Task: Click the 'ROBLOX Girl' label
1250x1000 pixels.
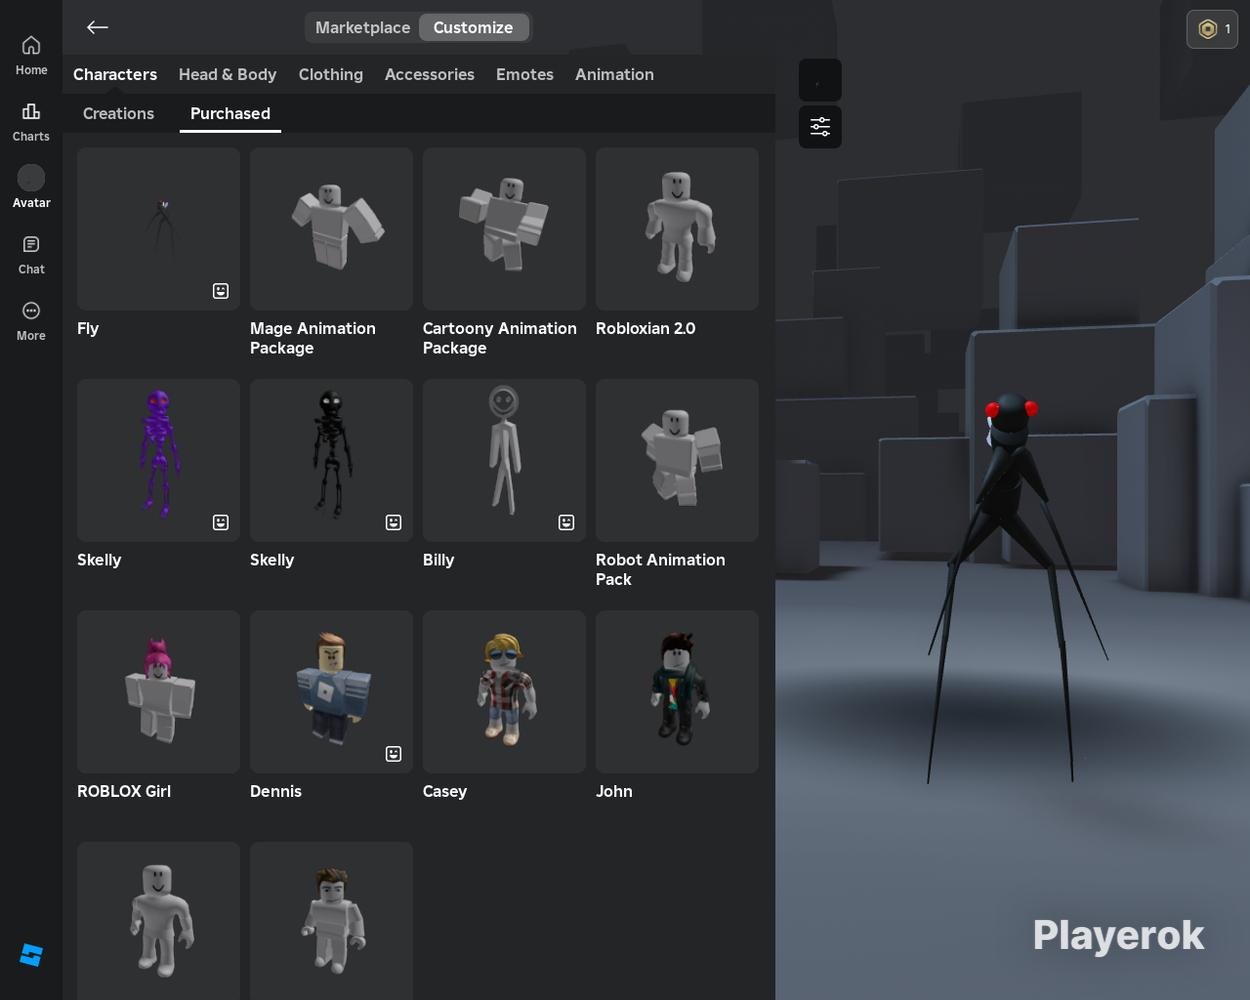Action: [x=124, y=791]
